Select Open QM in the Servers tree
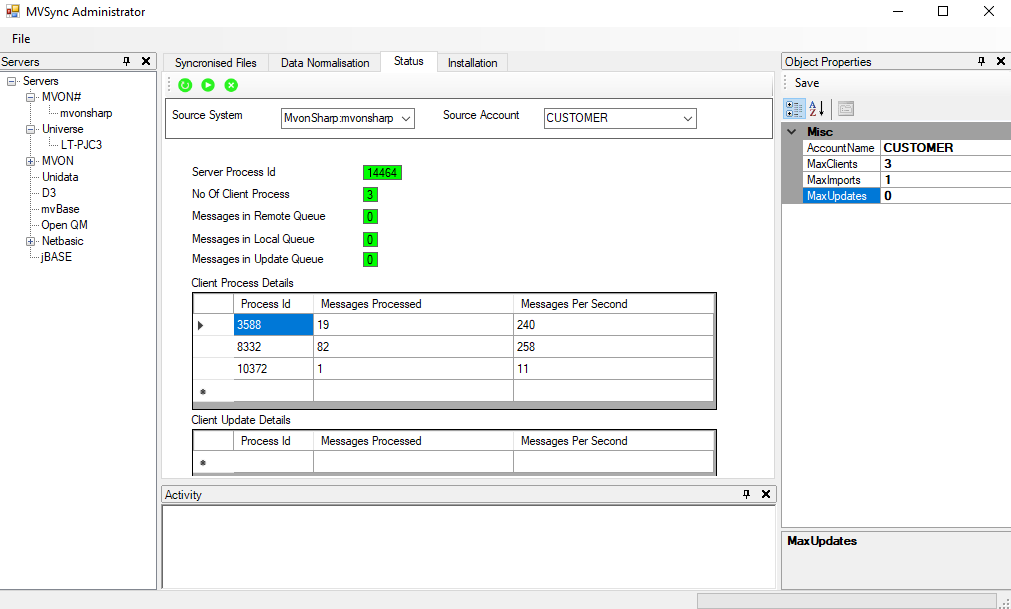The image size is (1011, 609). [64, 225]
